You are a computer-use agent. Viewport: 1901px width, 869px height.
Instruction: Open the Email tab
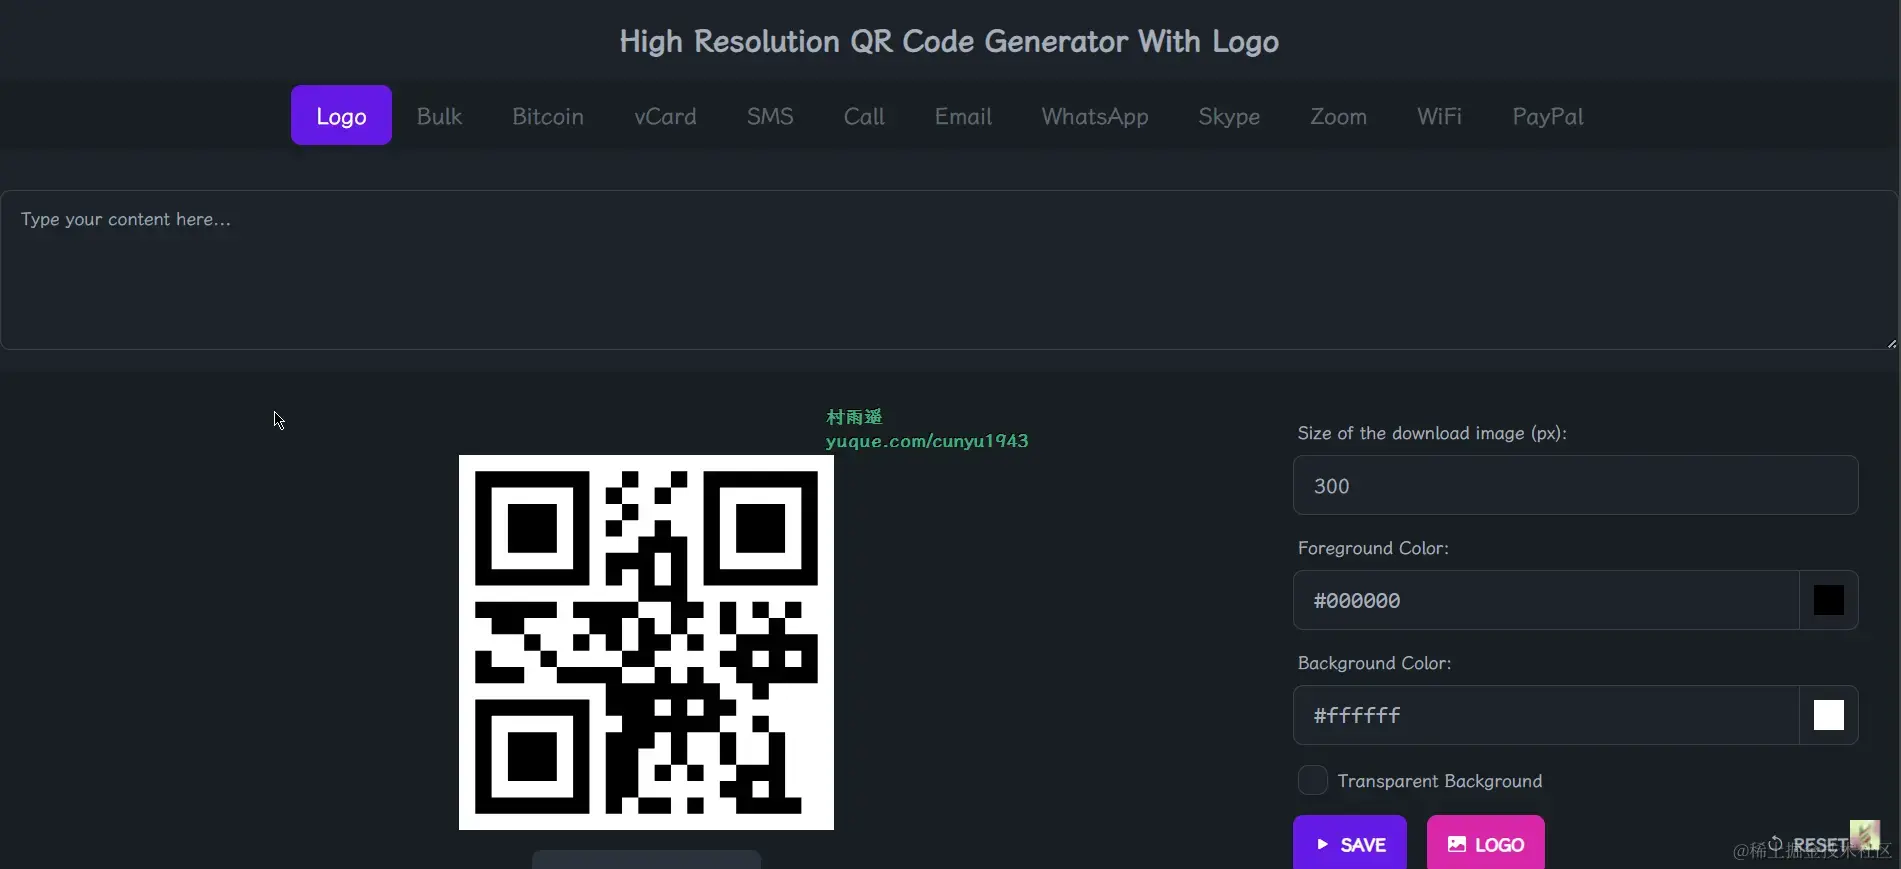(x=963, y=116)
